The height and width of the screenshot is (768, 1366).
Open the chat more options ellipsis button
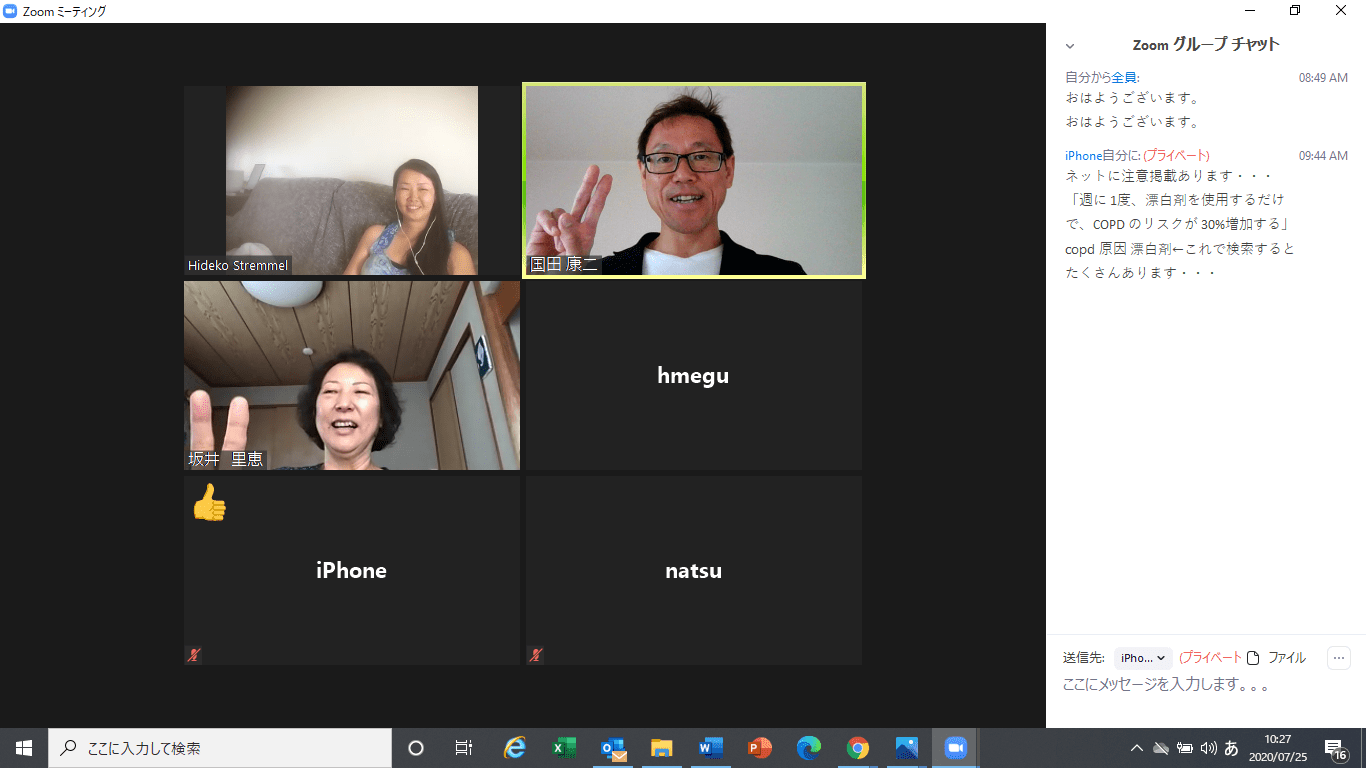1339,658
